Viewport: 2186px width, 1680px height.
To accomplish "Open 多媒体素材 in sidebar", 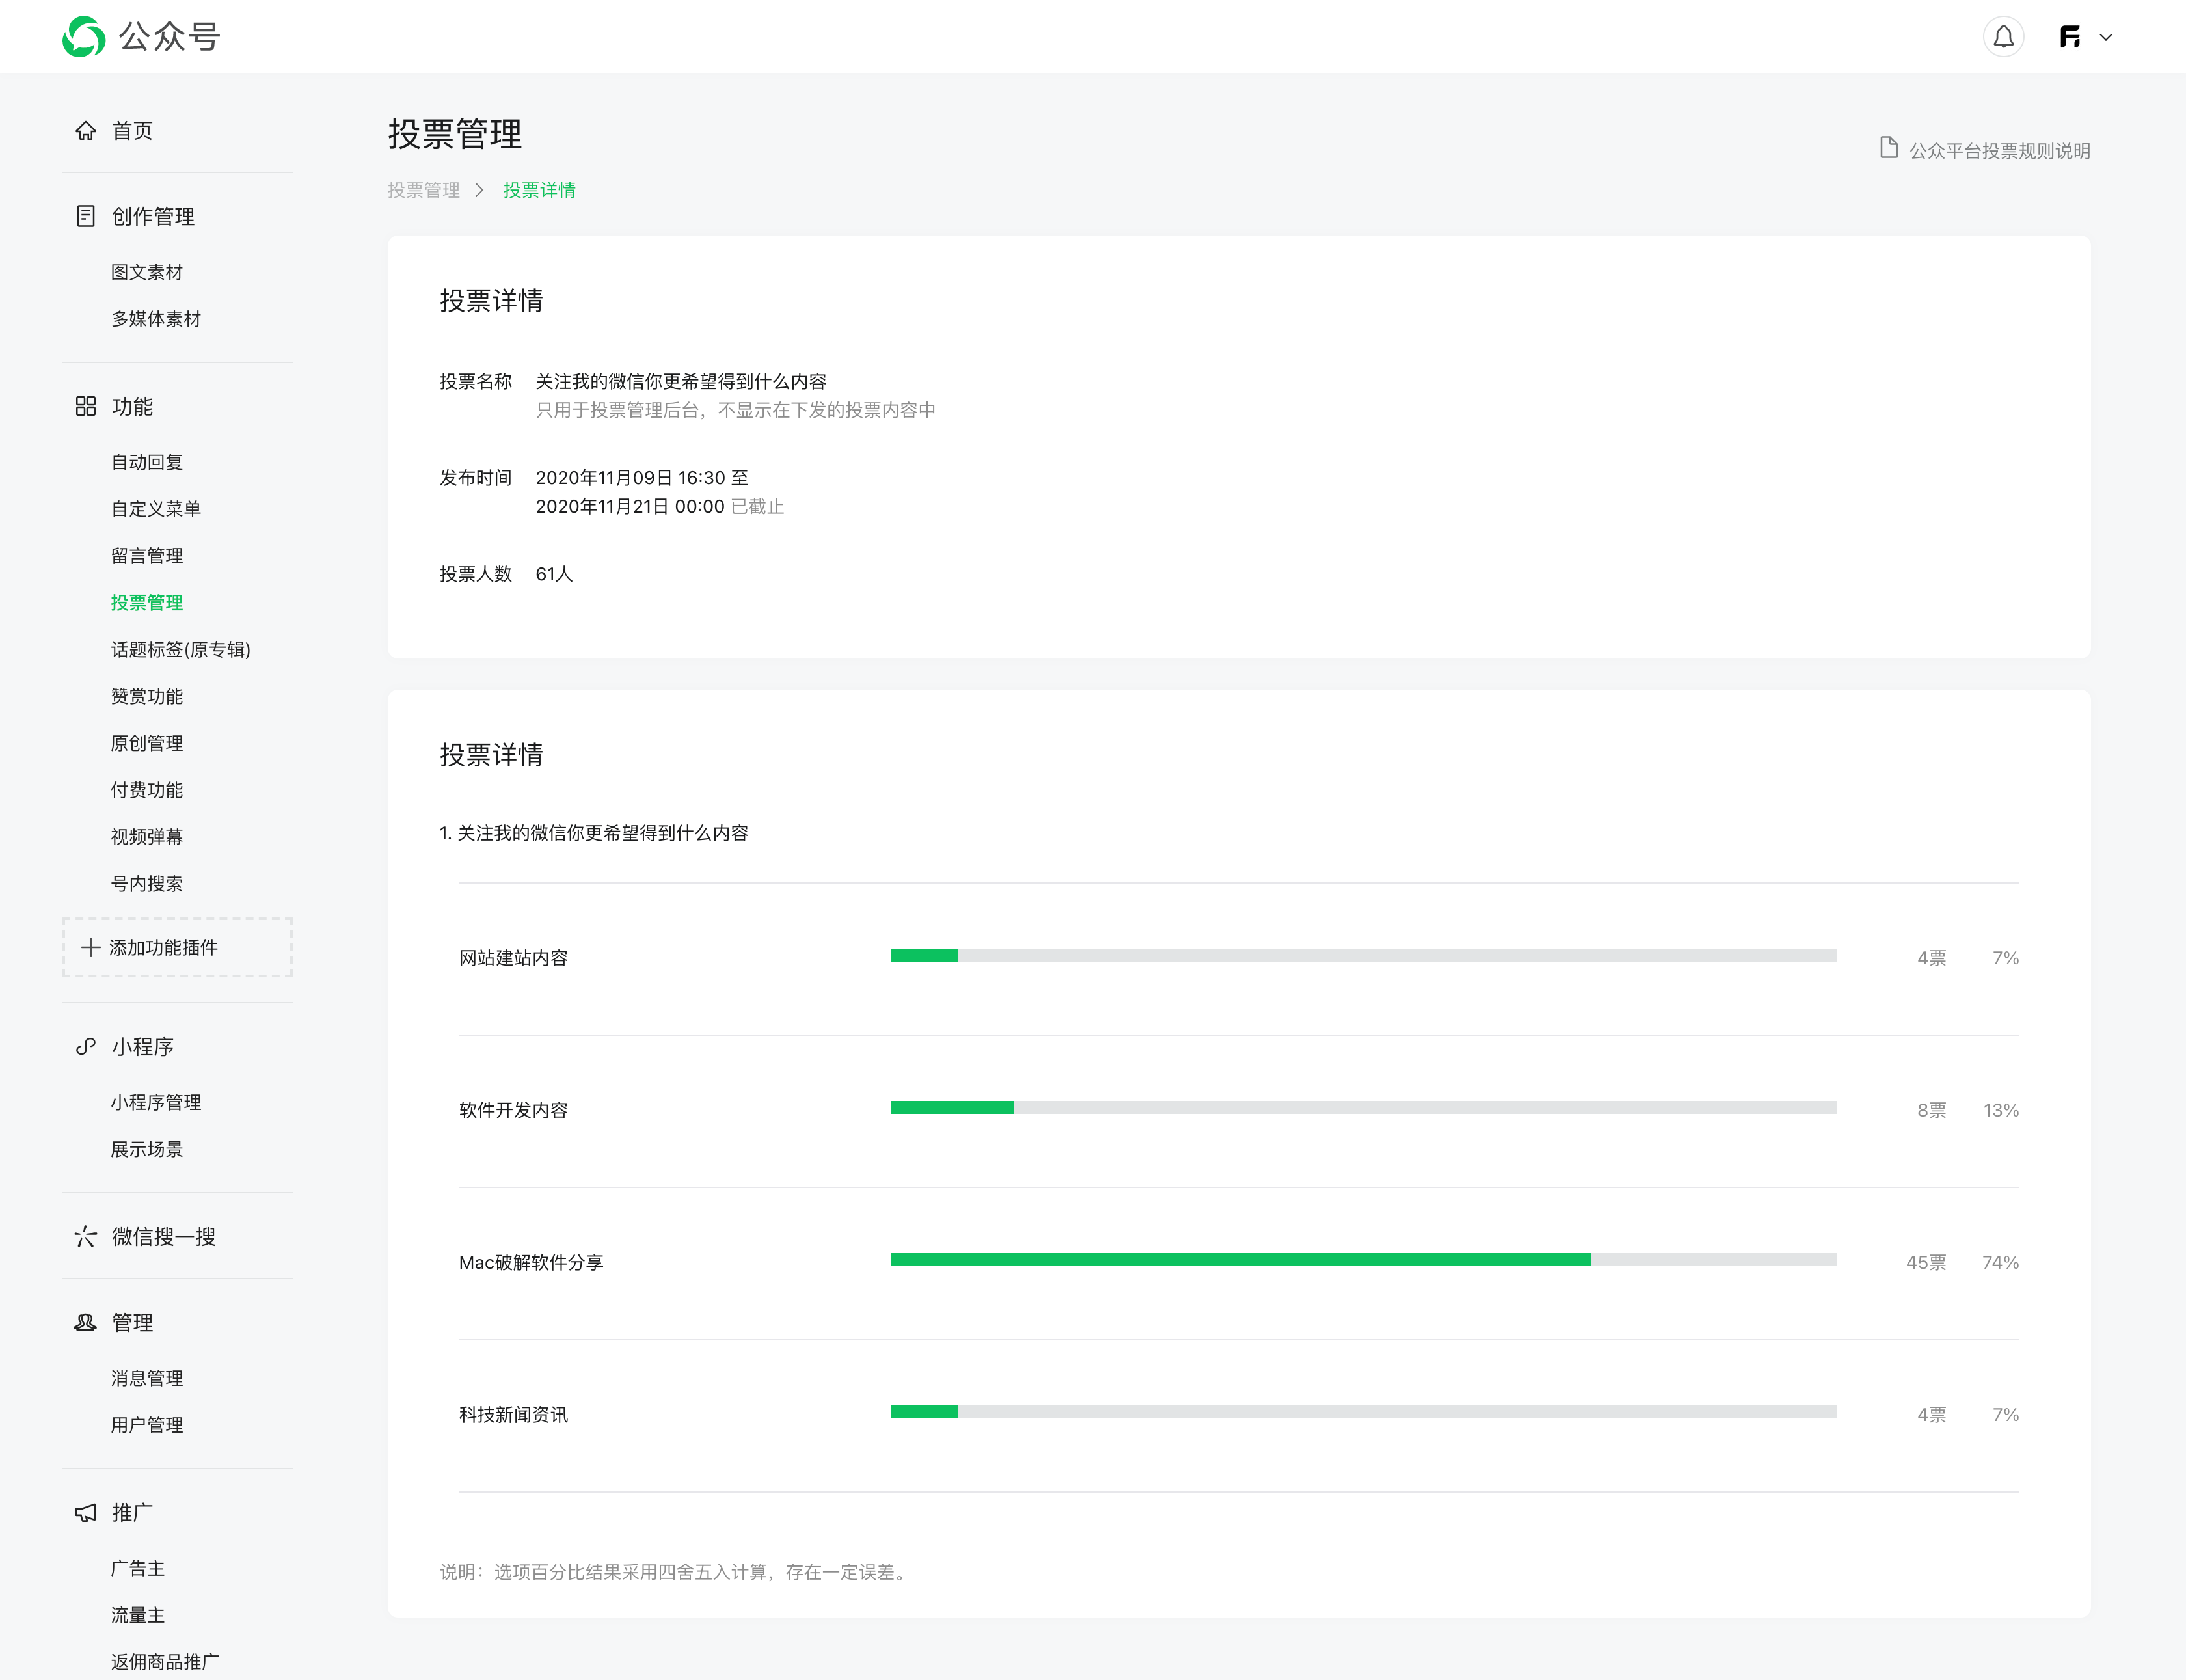I will [x=156, y=319].
